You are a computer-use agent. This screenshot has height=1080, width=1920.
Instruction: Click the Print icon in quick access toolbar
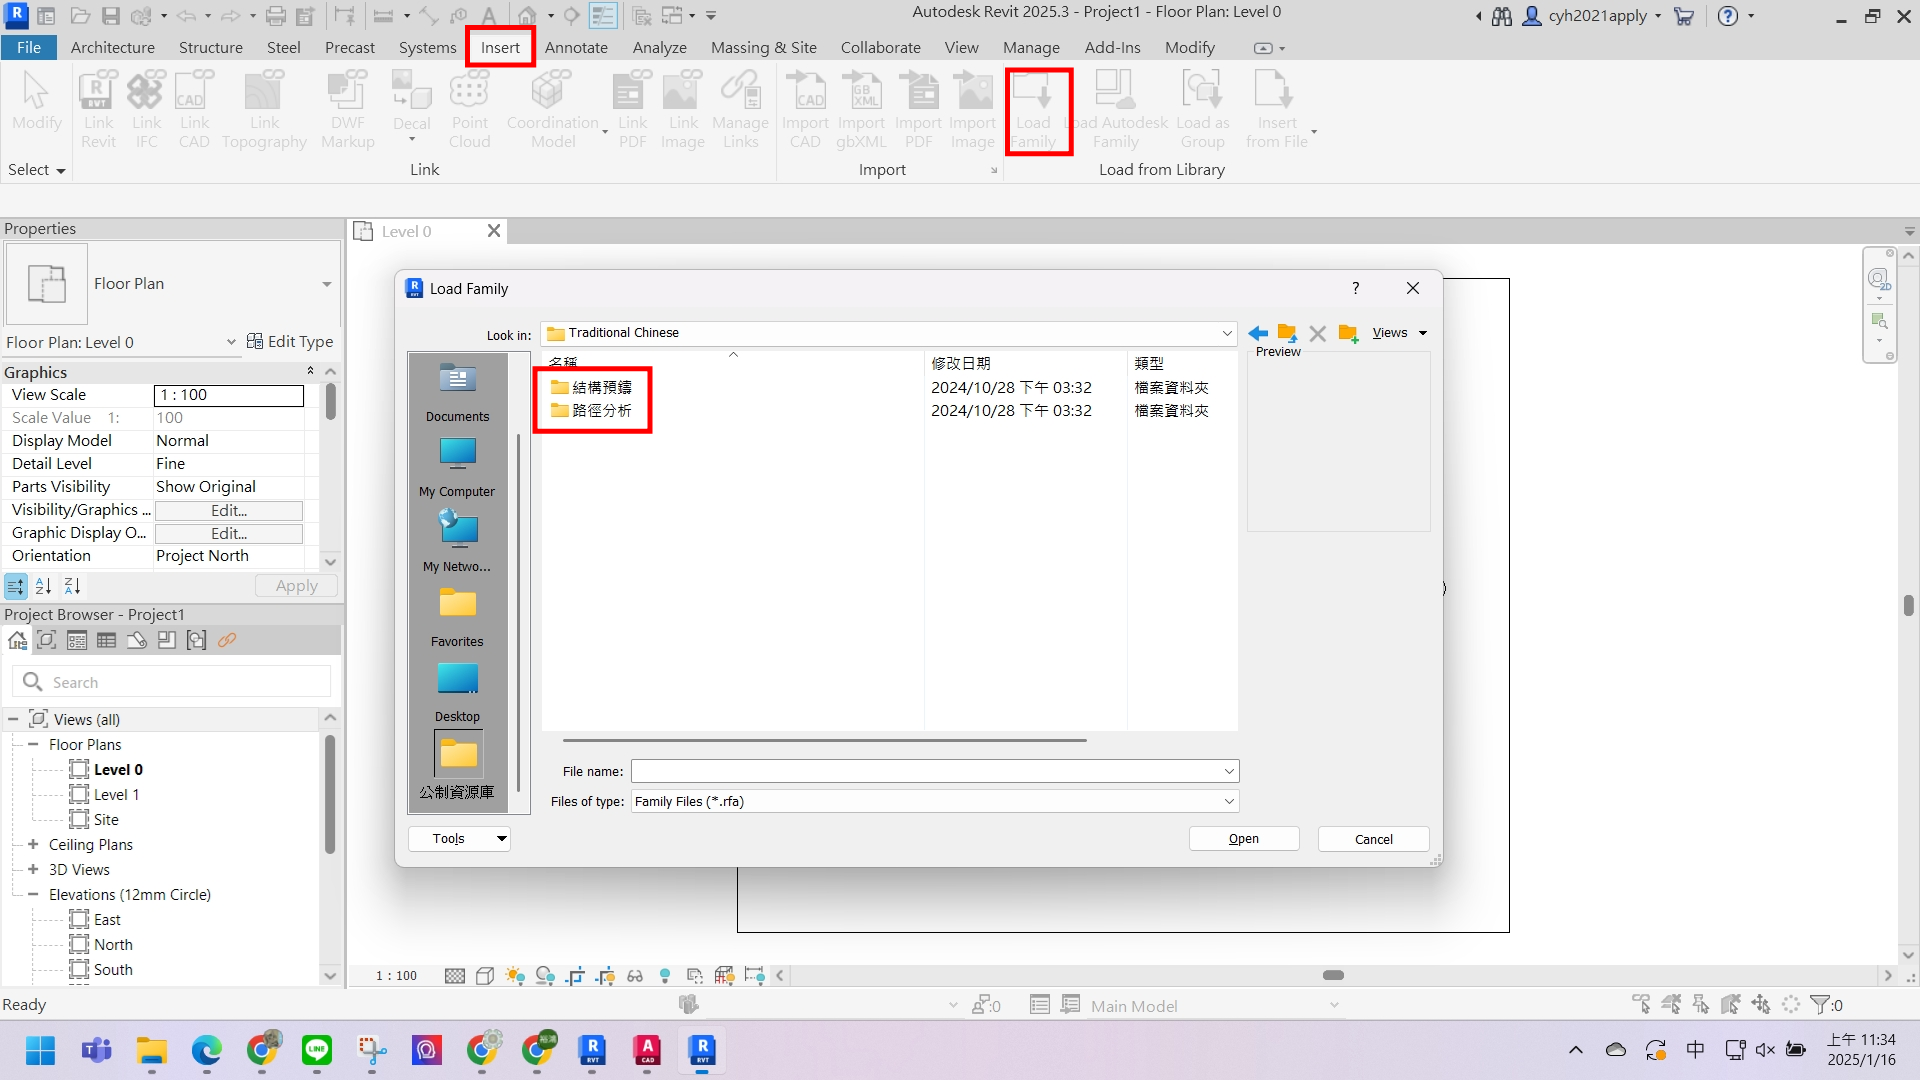pos(276,16)
